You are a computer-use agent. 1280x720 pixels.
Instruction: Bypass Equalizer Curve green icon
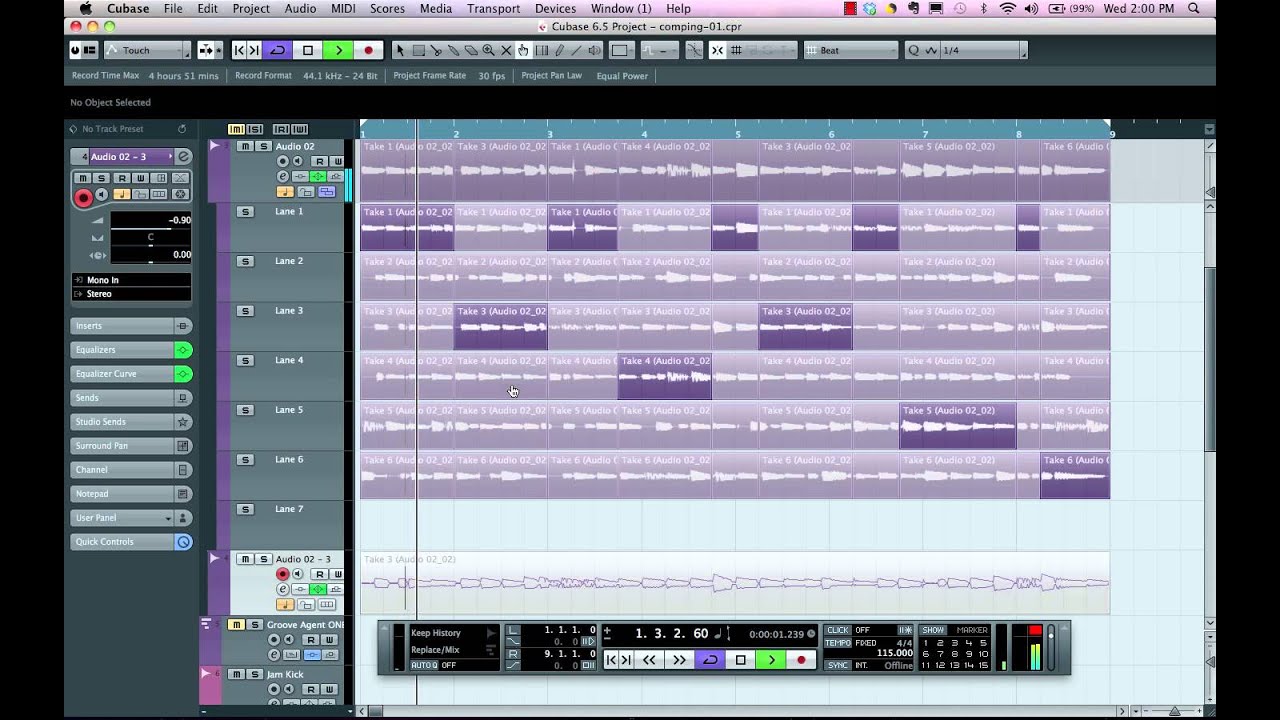click(x=183, y=374)
